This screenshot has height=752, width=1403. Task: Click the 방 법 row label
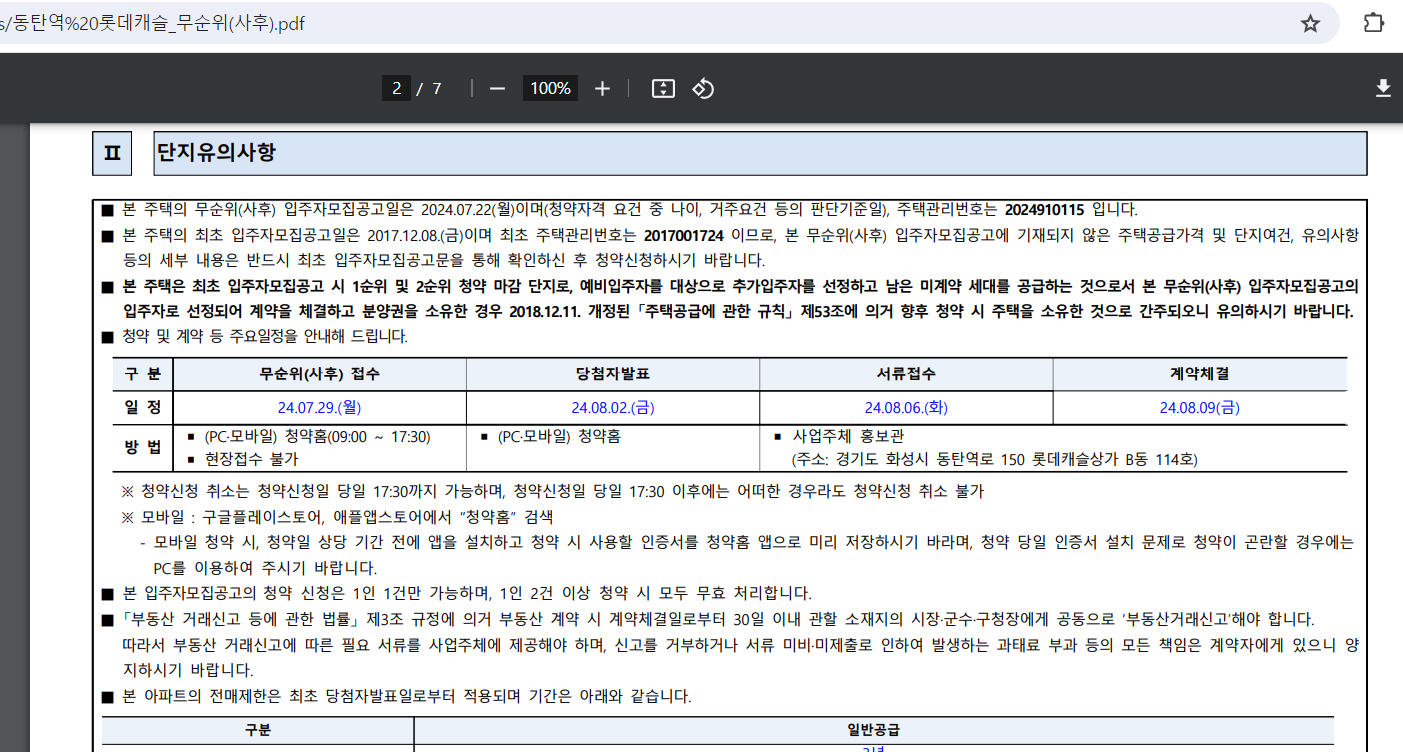coord(142,448)
